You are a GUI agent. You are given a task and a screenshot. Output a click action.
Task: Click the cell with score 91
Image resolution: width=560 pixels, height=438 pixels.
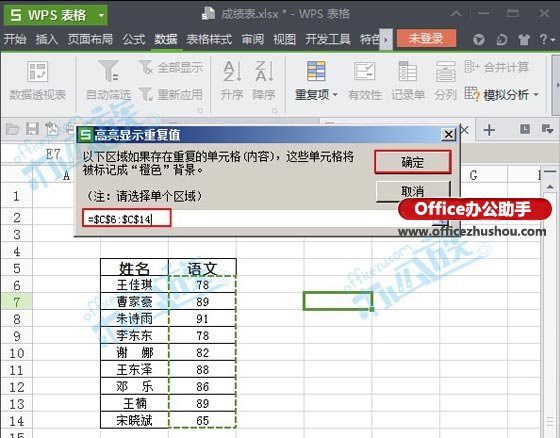[x=202, y=319]
